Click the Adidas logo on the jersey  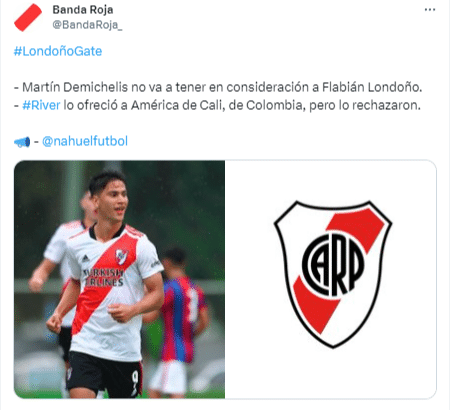tap(85, 258)
